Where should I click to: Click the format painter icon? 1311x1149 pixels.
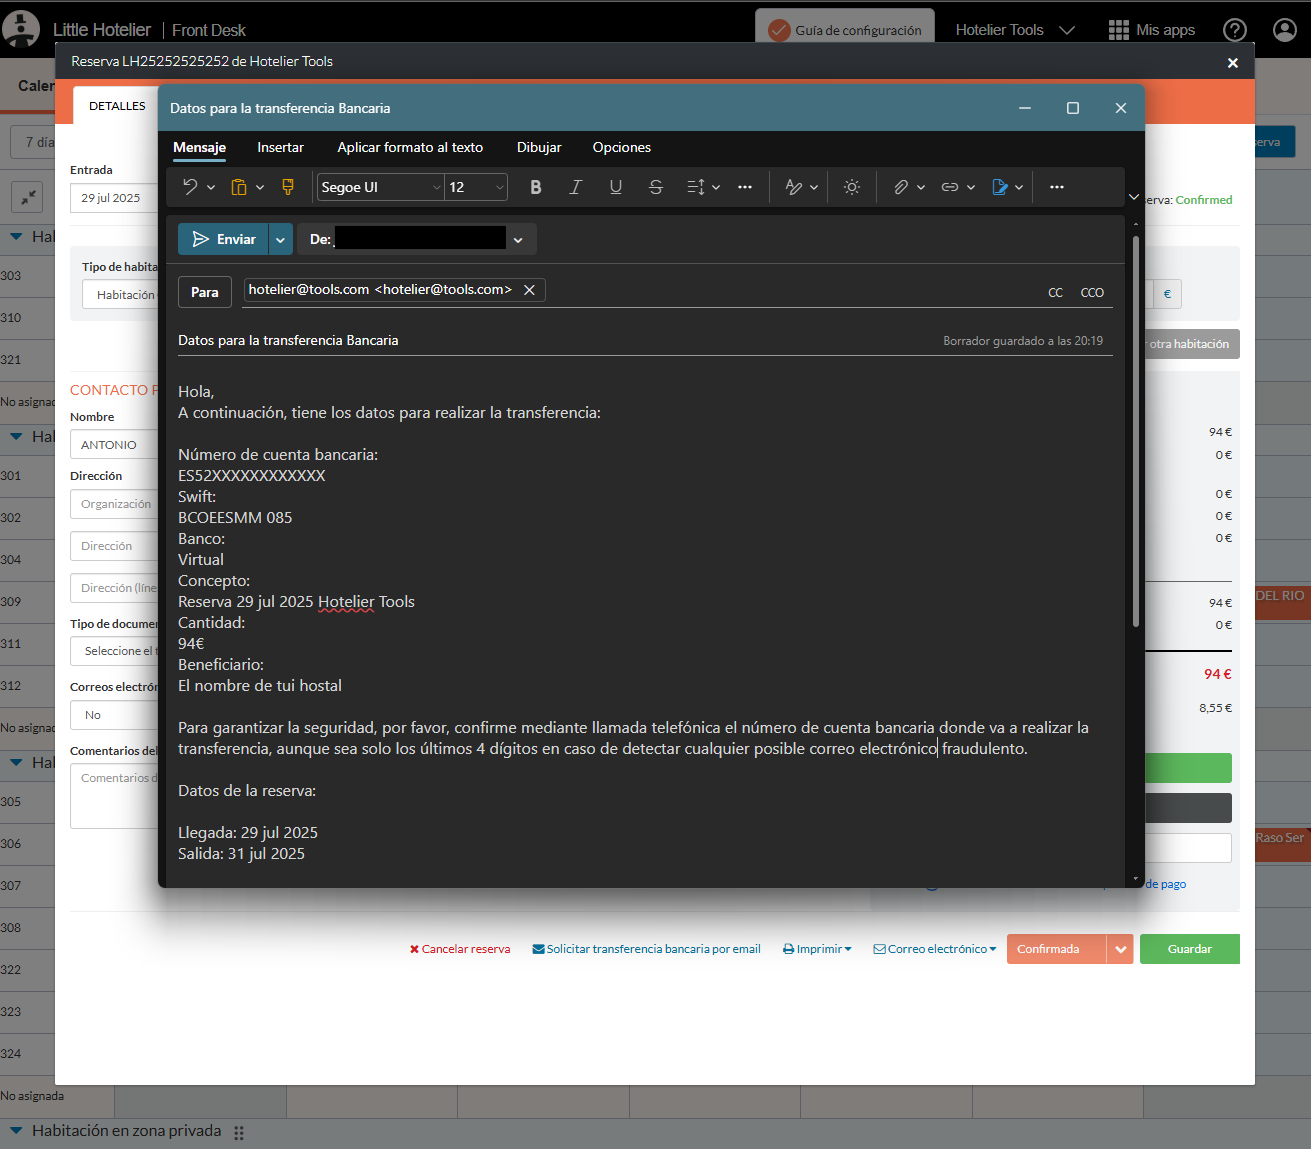point(288,187)
